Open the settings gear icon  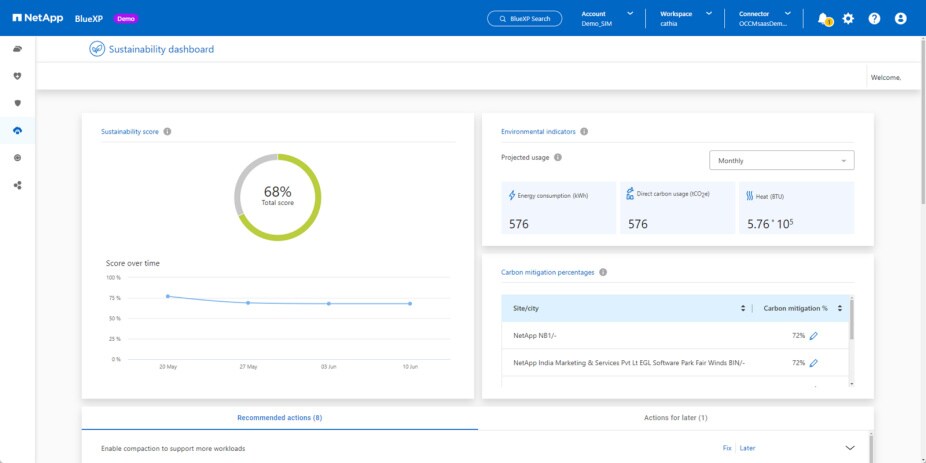point(848,18)
